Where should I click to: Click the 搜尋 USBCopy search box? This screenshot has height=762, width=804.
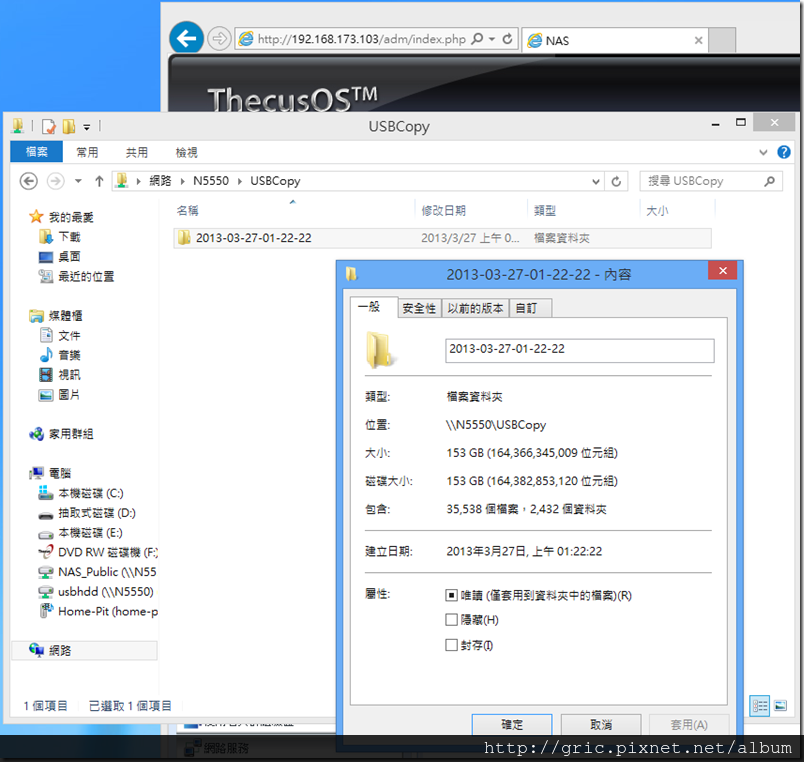pyautogui.click(x=711, y=181)
